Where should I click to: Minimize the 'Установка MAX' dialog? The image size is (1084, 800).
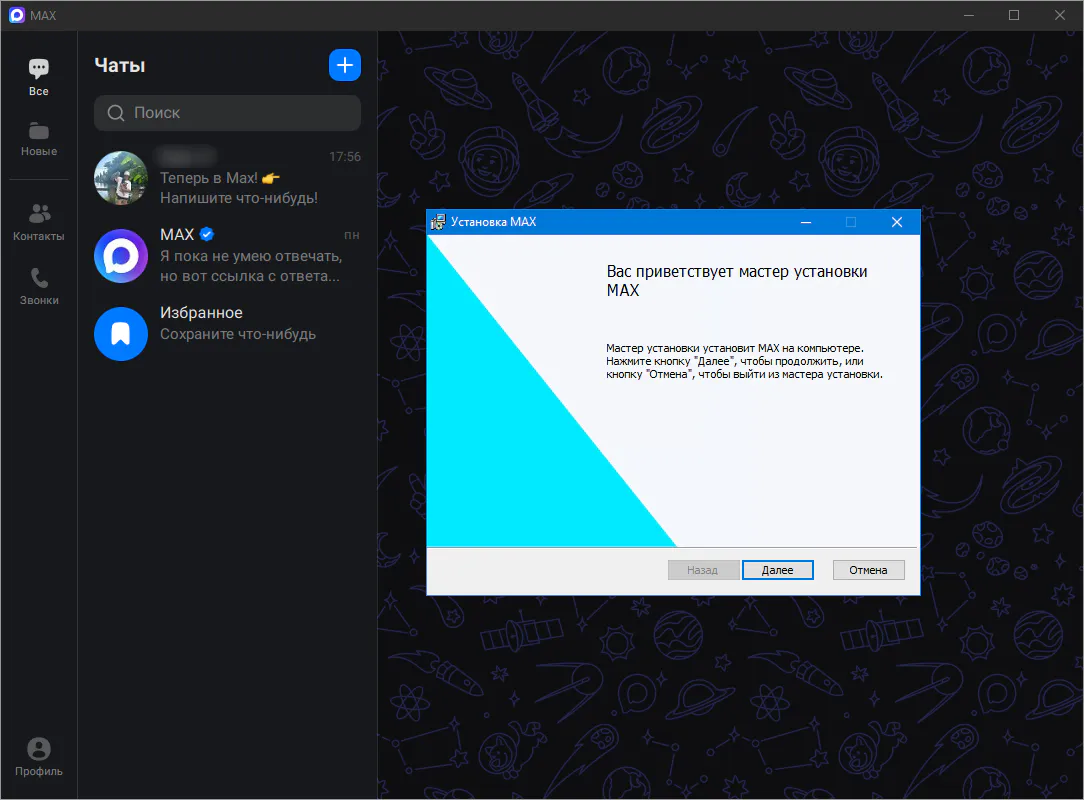(806, 222)
